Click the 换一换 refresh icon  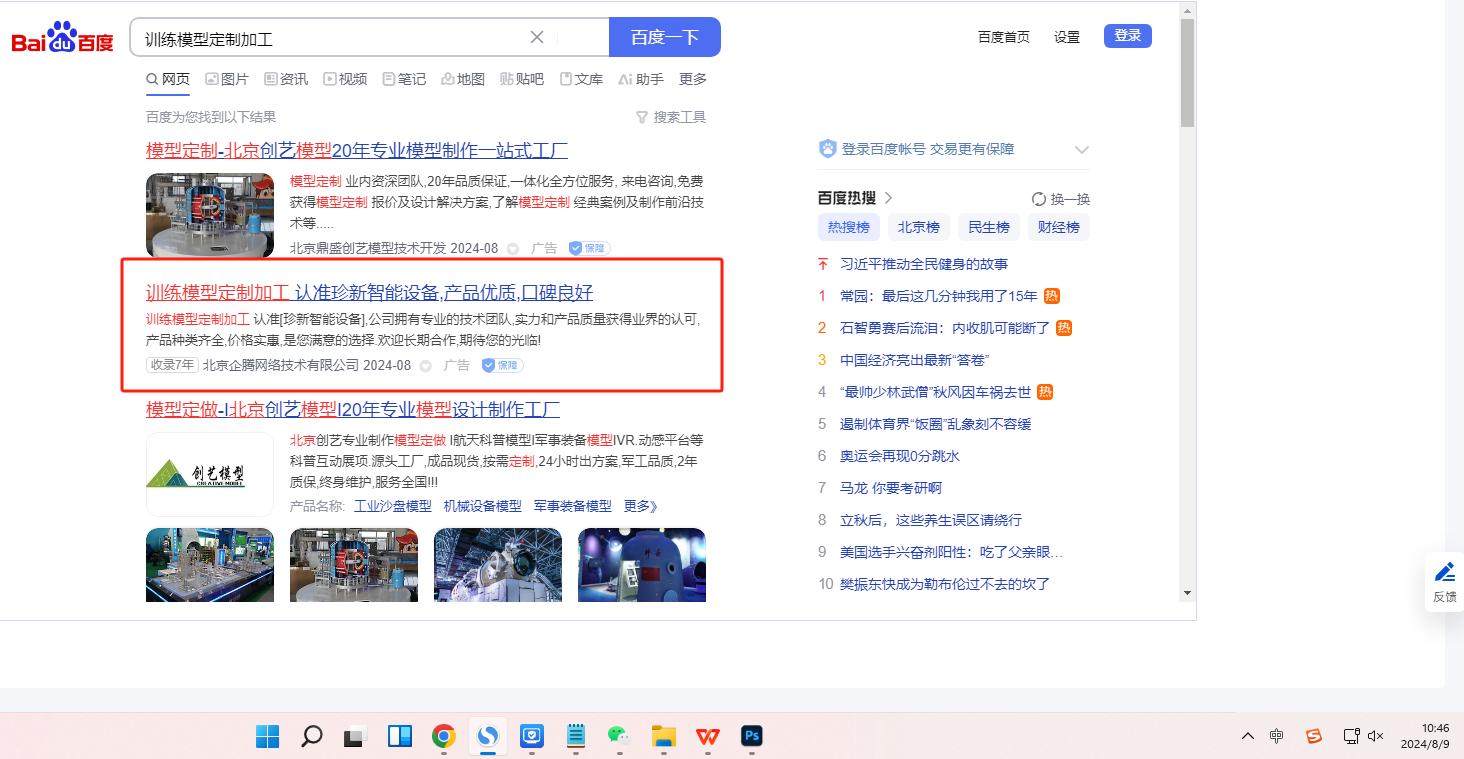(1039, 199)
